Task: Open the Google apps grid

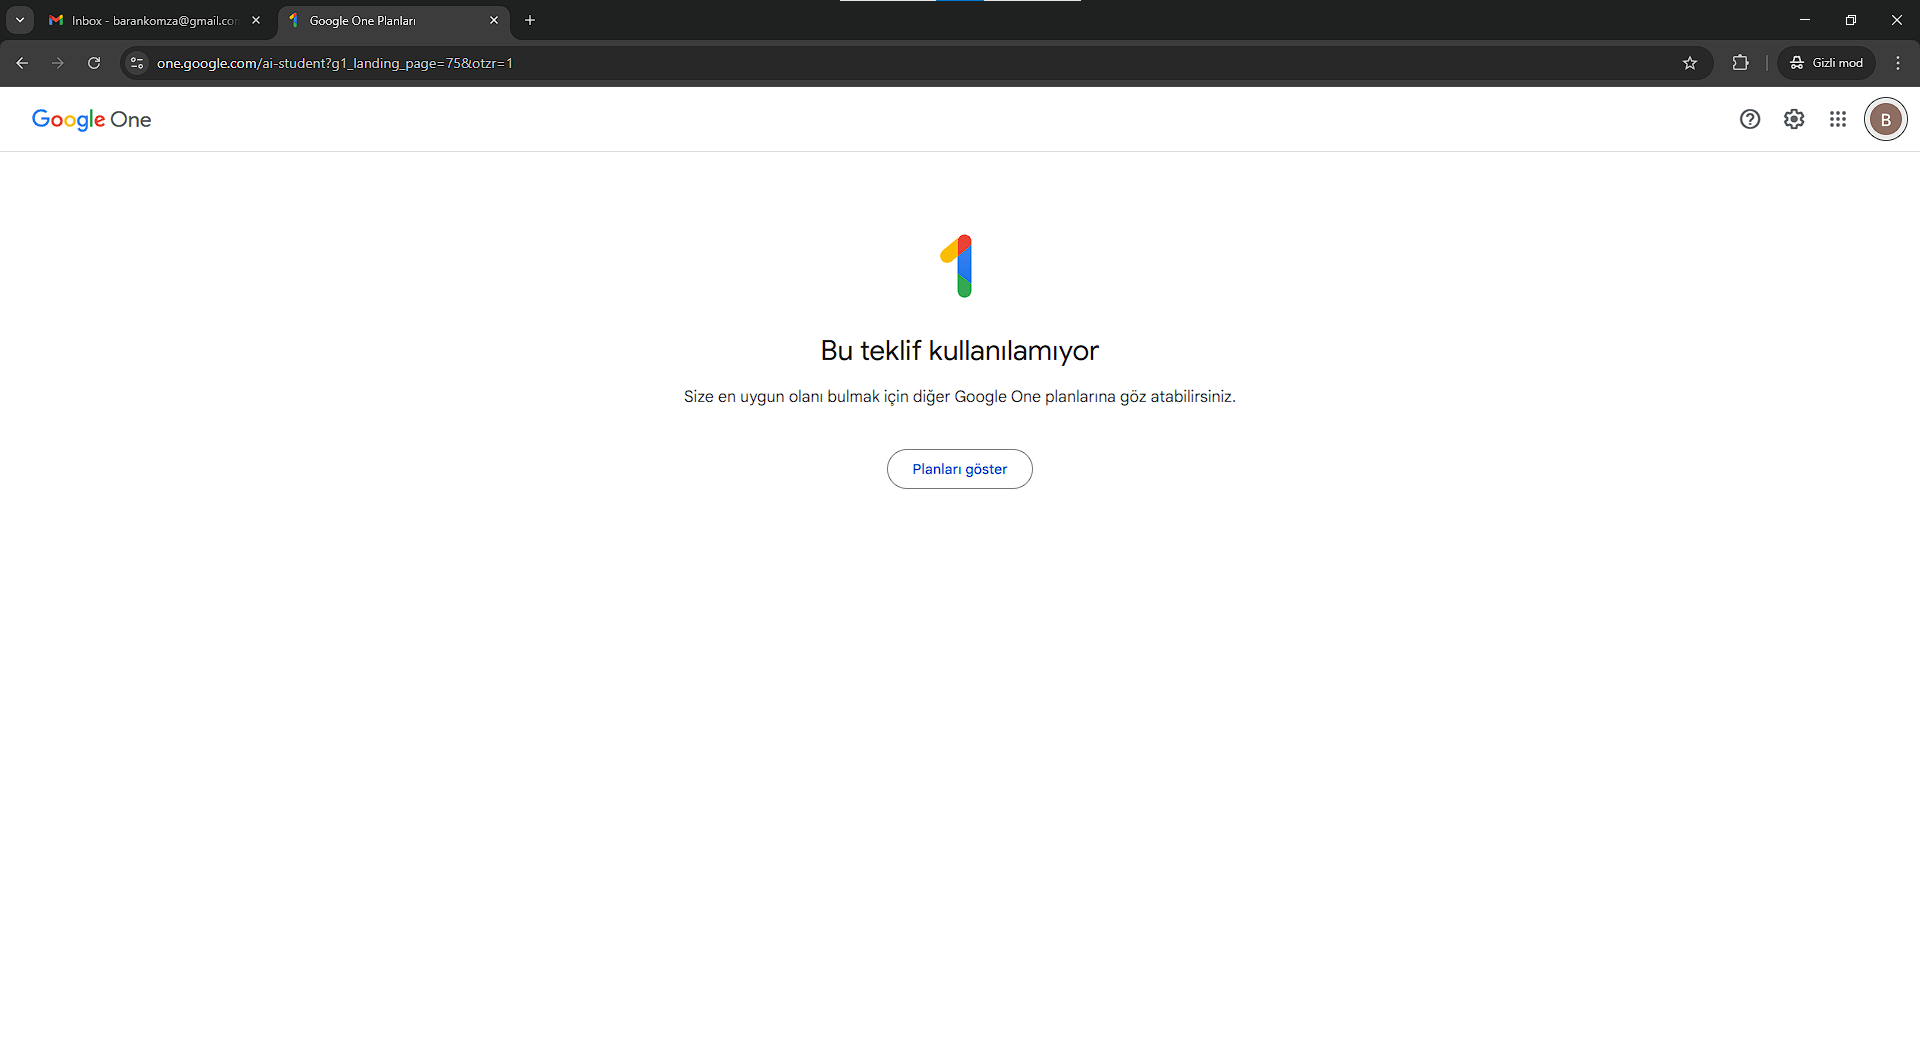Action: tap(1838, 119)
